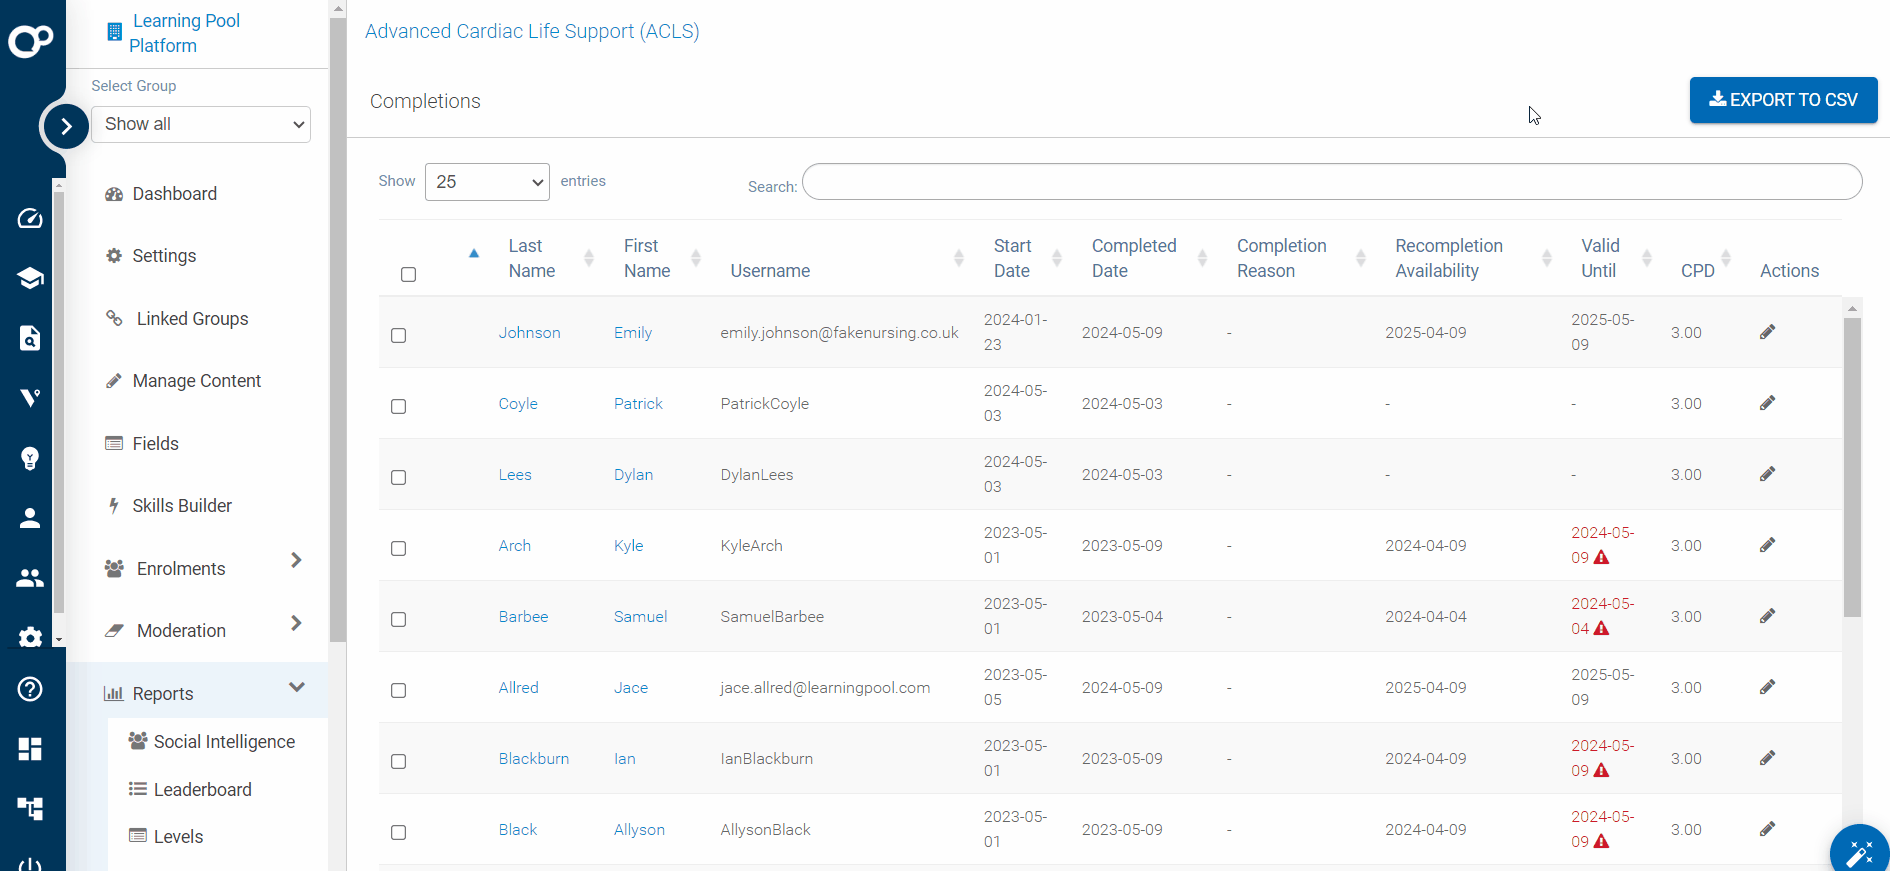Viewport: 1890px width, 871px height.
Task: Select the Johnson row checkbox
Action: pos(398,335)
